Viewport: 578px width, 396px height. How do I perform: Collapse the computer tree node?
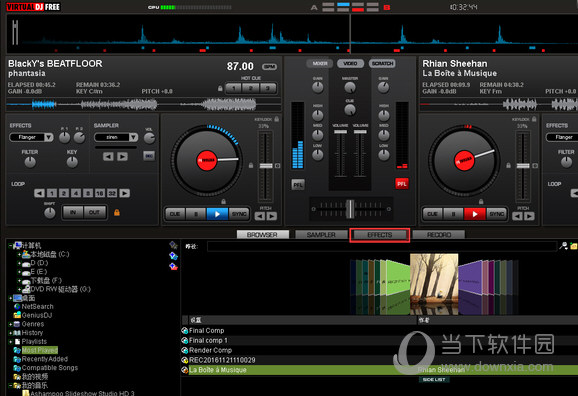pos(10,246)
